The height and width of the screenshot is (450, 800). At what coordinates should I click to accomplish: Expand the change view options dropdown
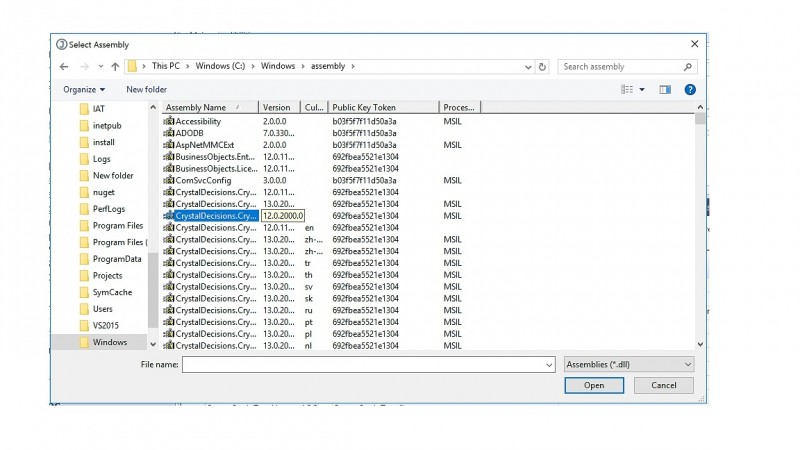[642, 90]
